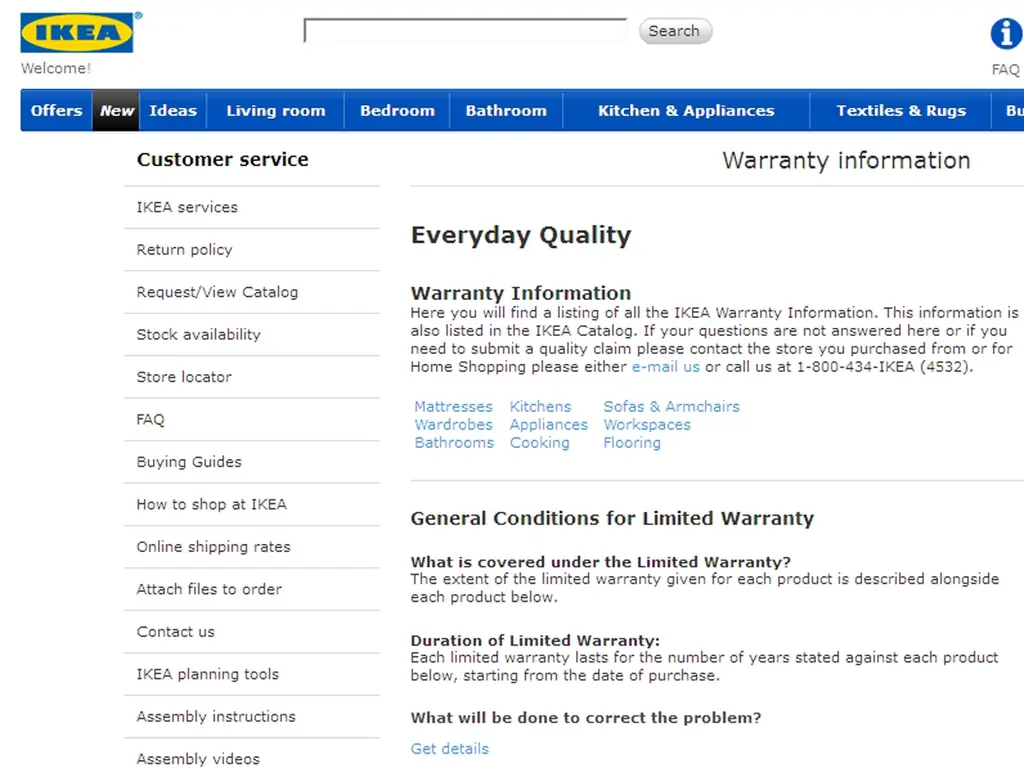This screenshot has height=768, width=1024.
Task: Go to Kitchen & Appliances tab
Action: click(686, 110)
